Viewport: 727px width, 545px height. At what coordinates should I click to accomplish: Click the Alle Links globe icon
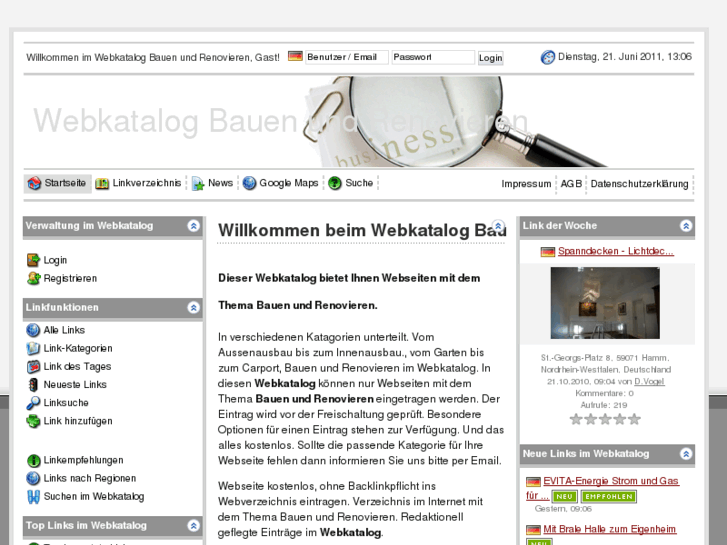pyautogui.click(x=33, y=330)
